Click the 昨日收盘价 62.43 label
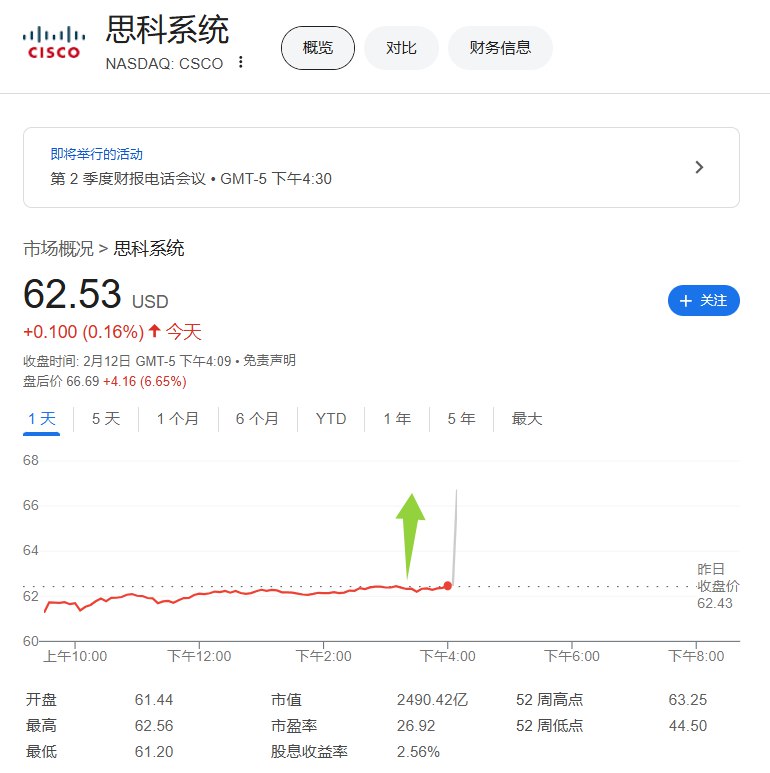Viewport: 770px width, 773px height. (718, 586)
